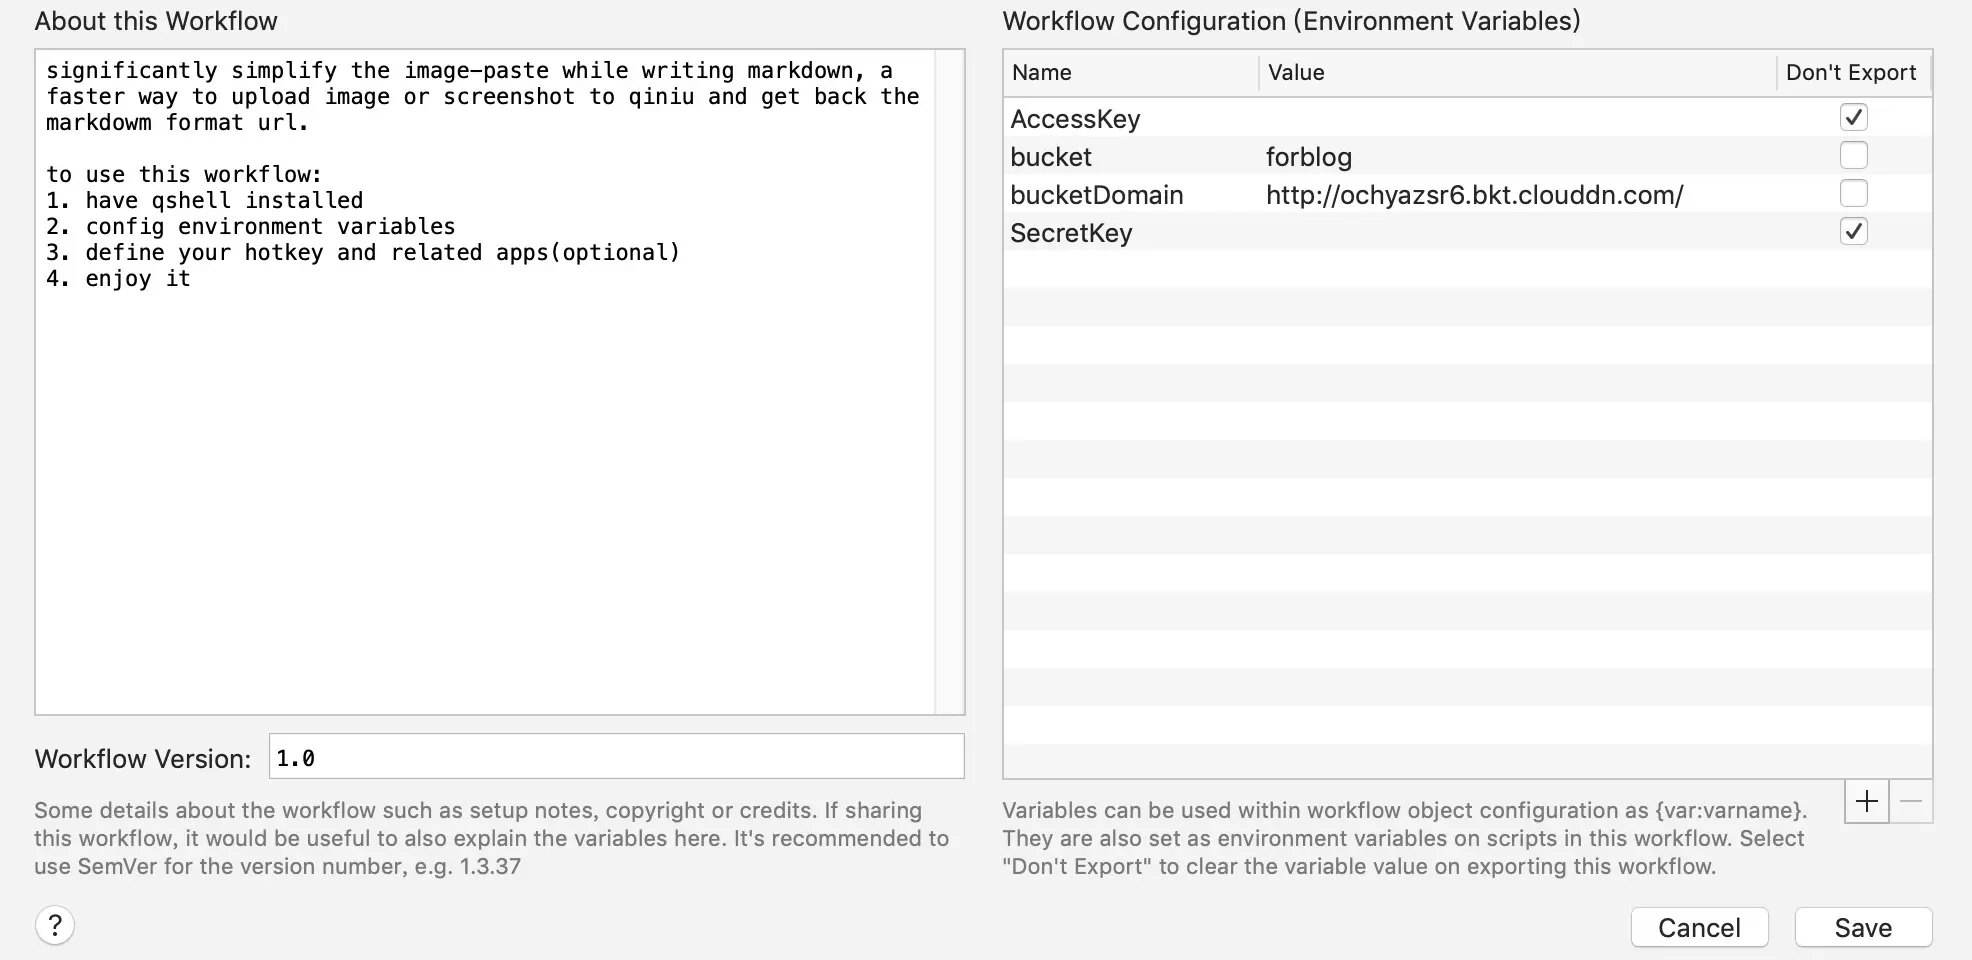Image resolution: width=1972 pixels, height=960 pixels.
Task: Select the SecretKey variable name
Action: click(1071, 233)
